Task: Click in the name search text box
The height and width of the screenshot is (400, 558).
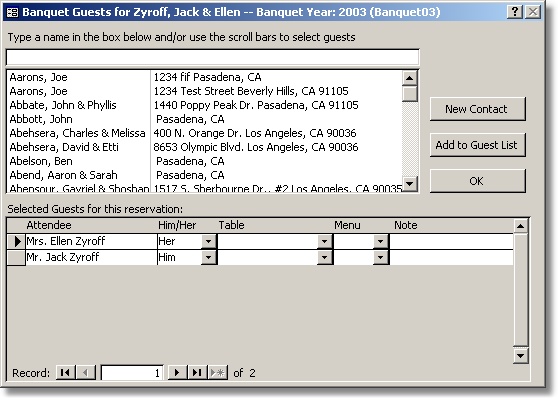Action: [x=212, y=57]
